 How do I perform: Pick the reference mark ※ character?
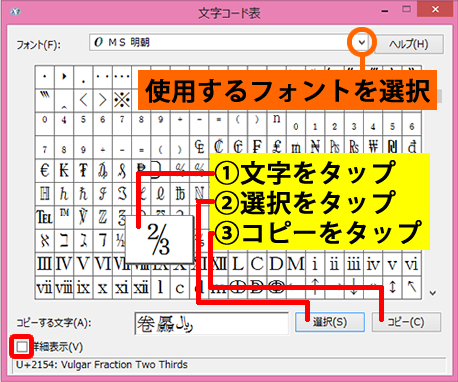tap(122, 100)
